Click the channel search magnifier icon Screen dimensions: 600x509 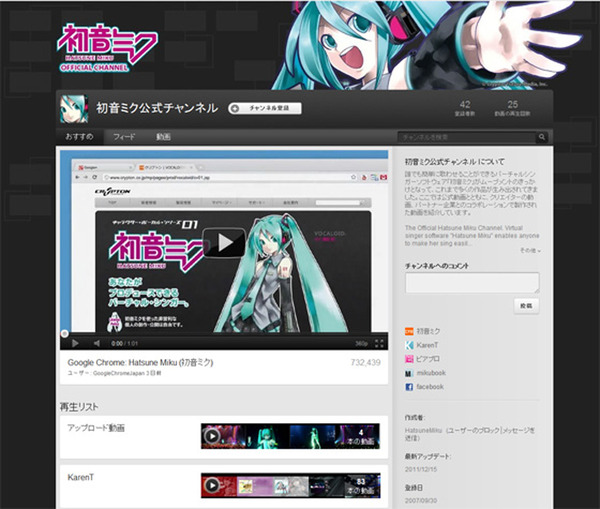542,137
